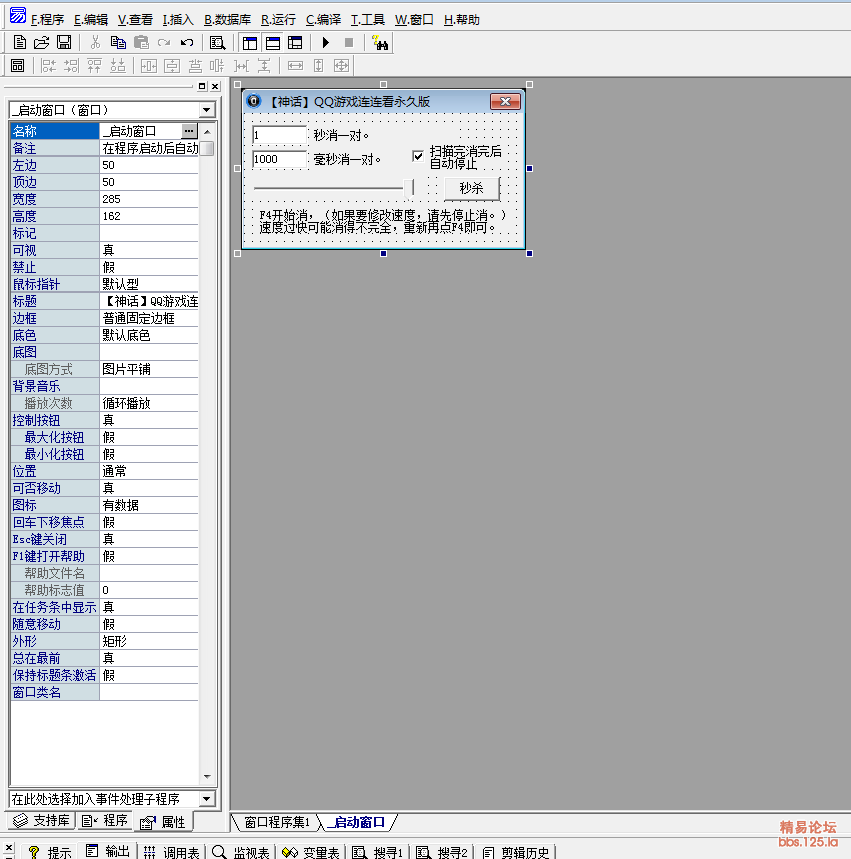This screenshot has height=859, width=851.
Task: Open H.帮助 menu
Action: pos(462,20)
